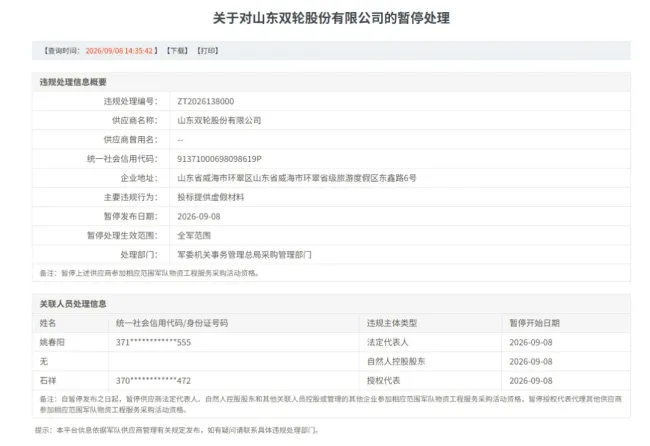Click the name 姚春阳 in table
650x446 pixels.
pos(52,342)
